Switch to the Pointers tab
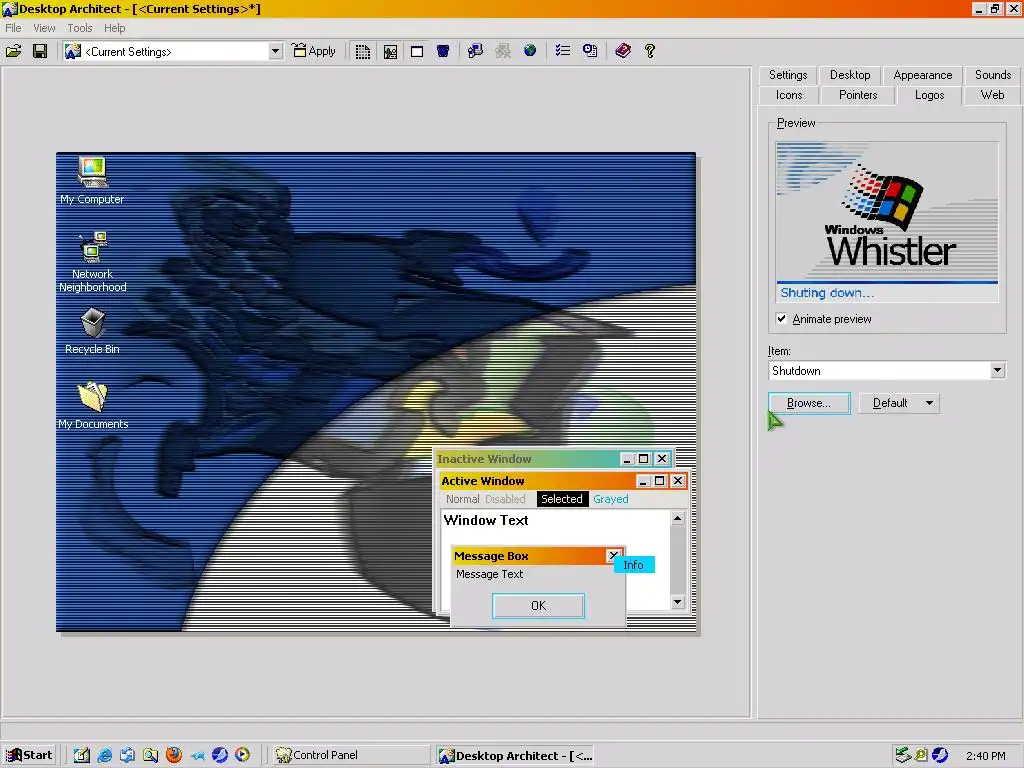Viewport: 1024px width, 768px height. 857,95
